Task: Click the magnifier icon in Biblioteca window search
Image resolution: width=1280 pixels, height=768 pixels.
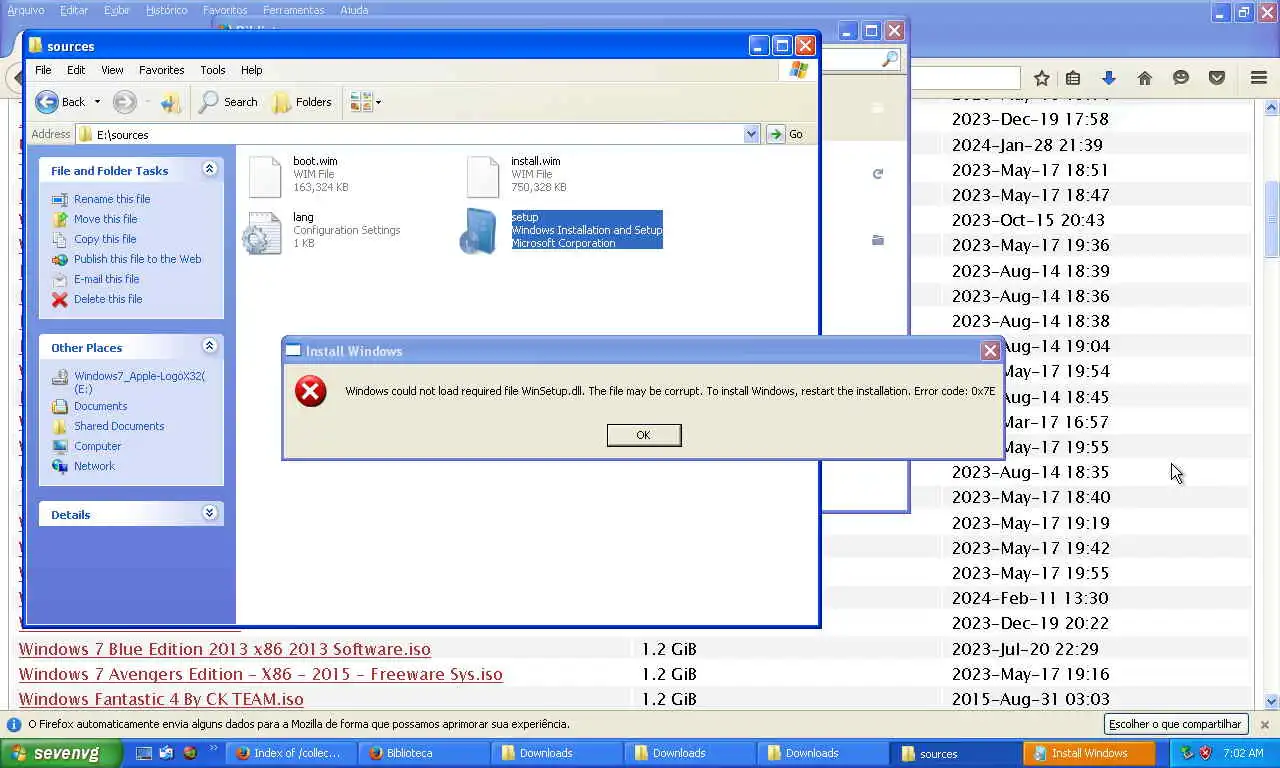Action: (889, 60)
